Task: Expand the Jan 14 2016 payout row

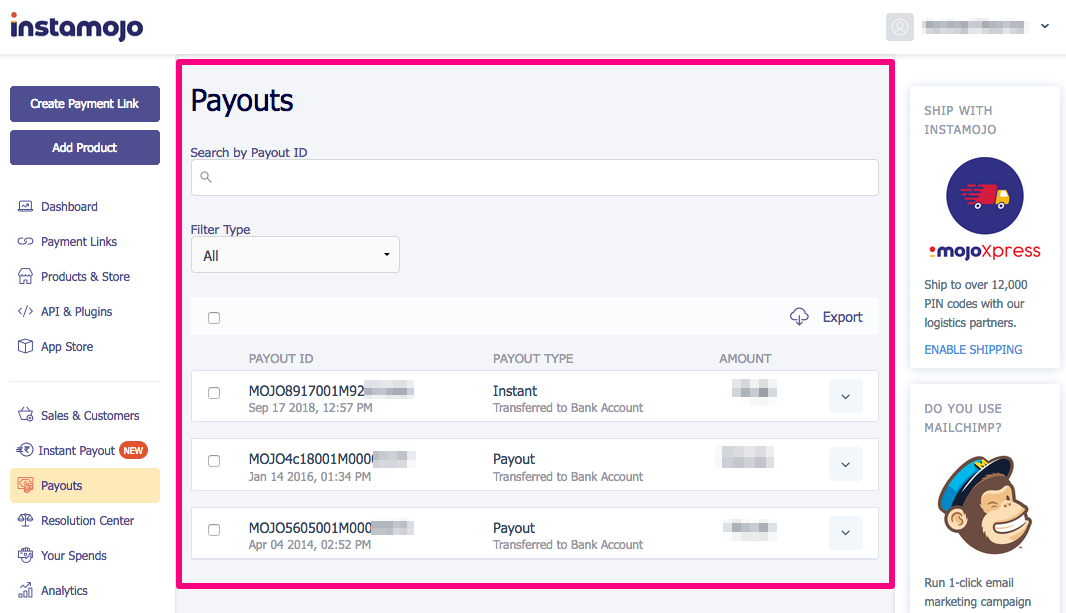Action: pos(846,464)
